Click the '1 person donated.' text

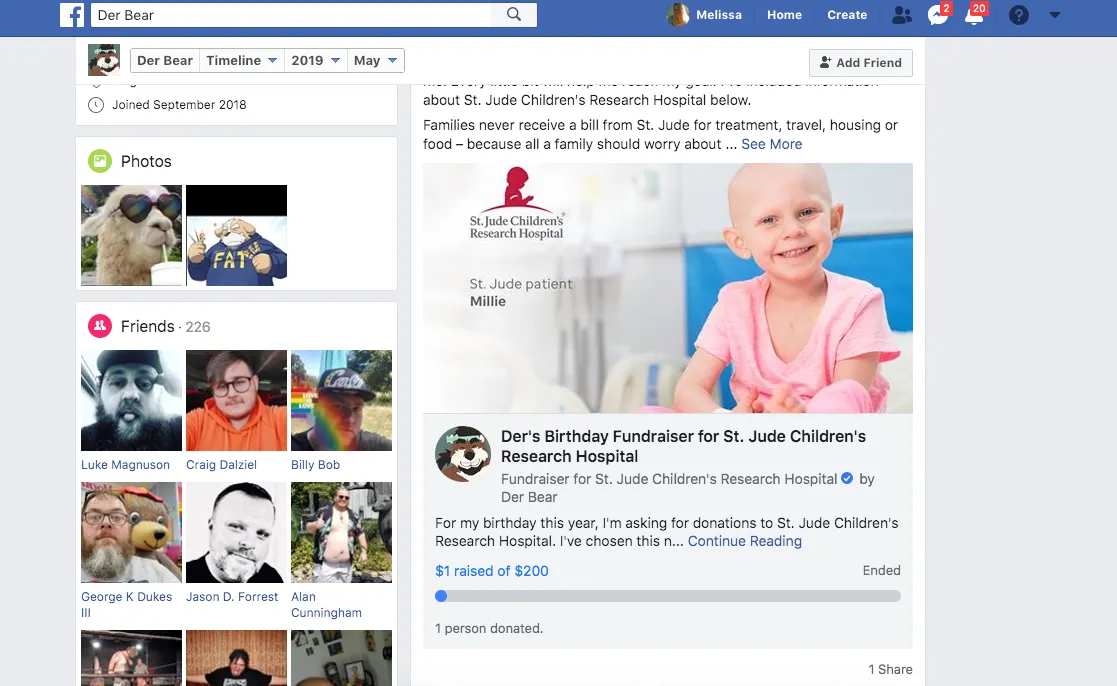click(489, 628)
